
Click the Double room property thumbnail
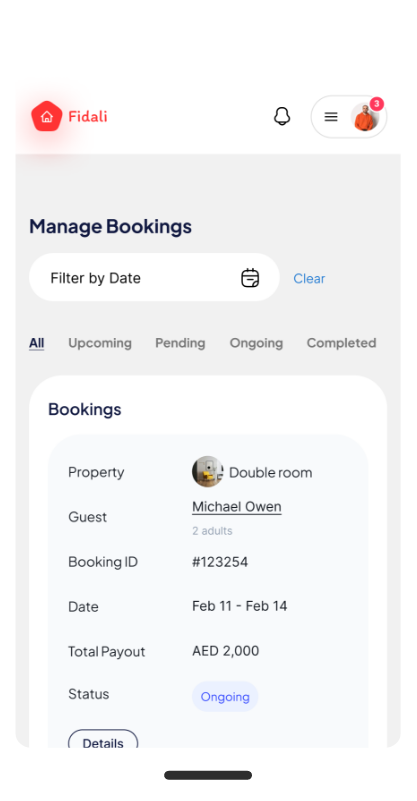click(207, 472)
